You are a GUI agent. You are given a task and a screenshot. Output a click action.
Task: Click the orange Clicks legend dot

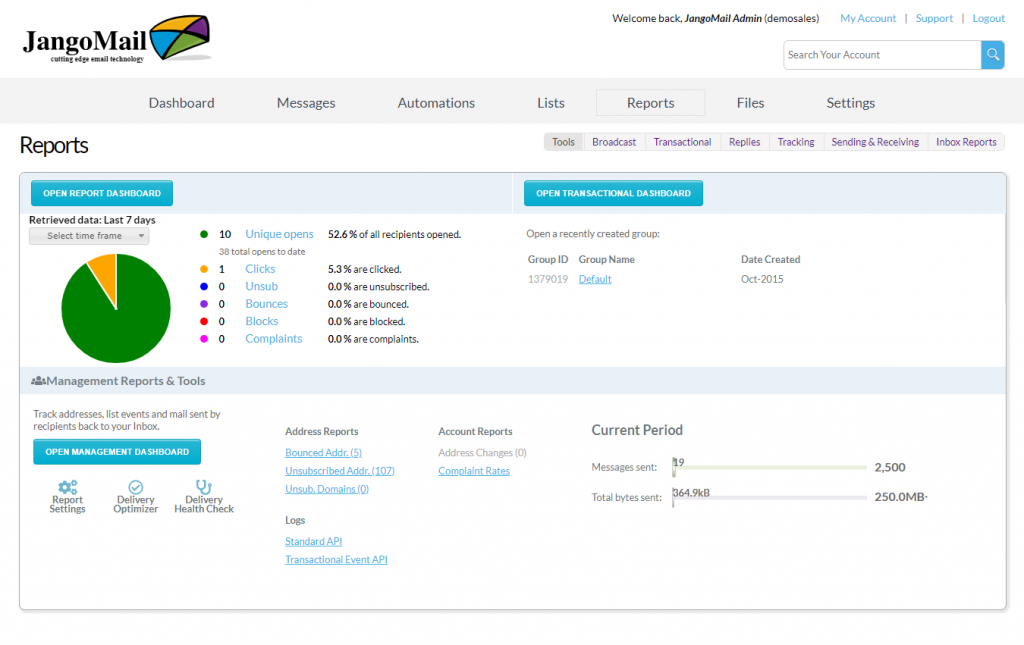[204, 269]
